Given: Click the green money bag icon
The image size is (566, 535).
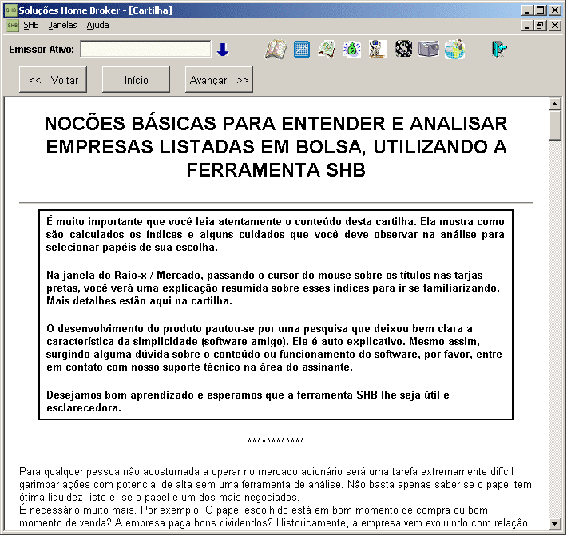Looking at the screenshot, I should pyautogui.click(x=352, y=49).
